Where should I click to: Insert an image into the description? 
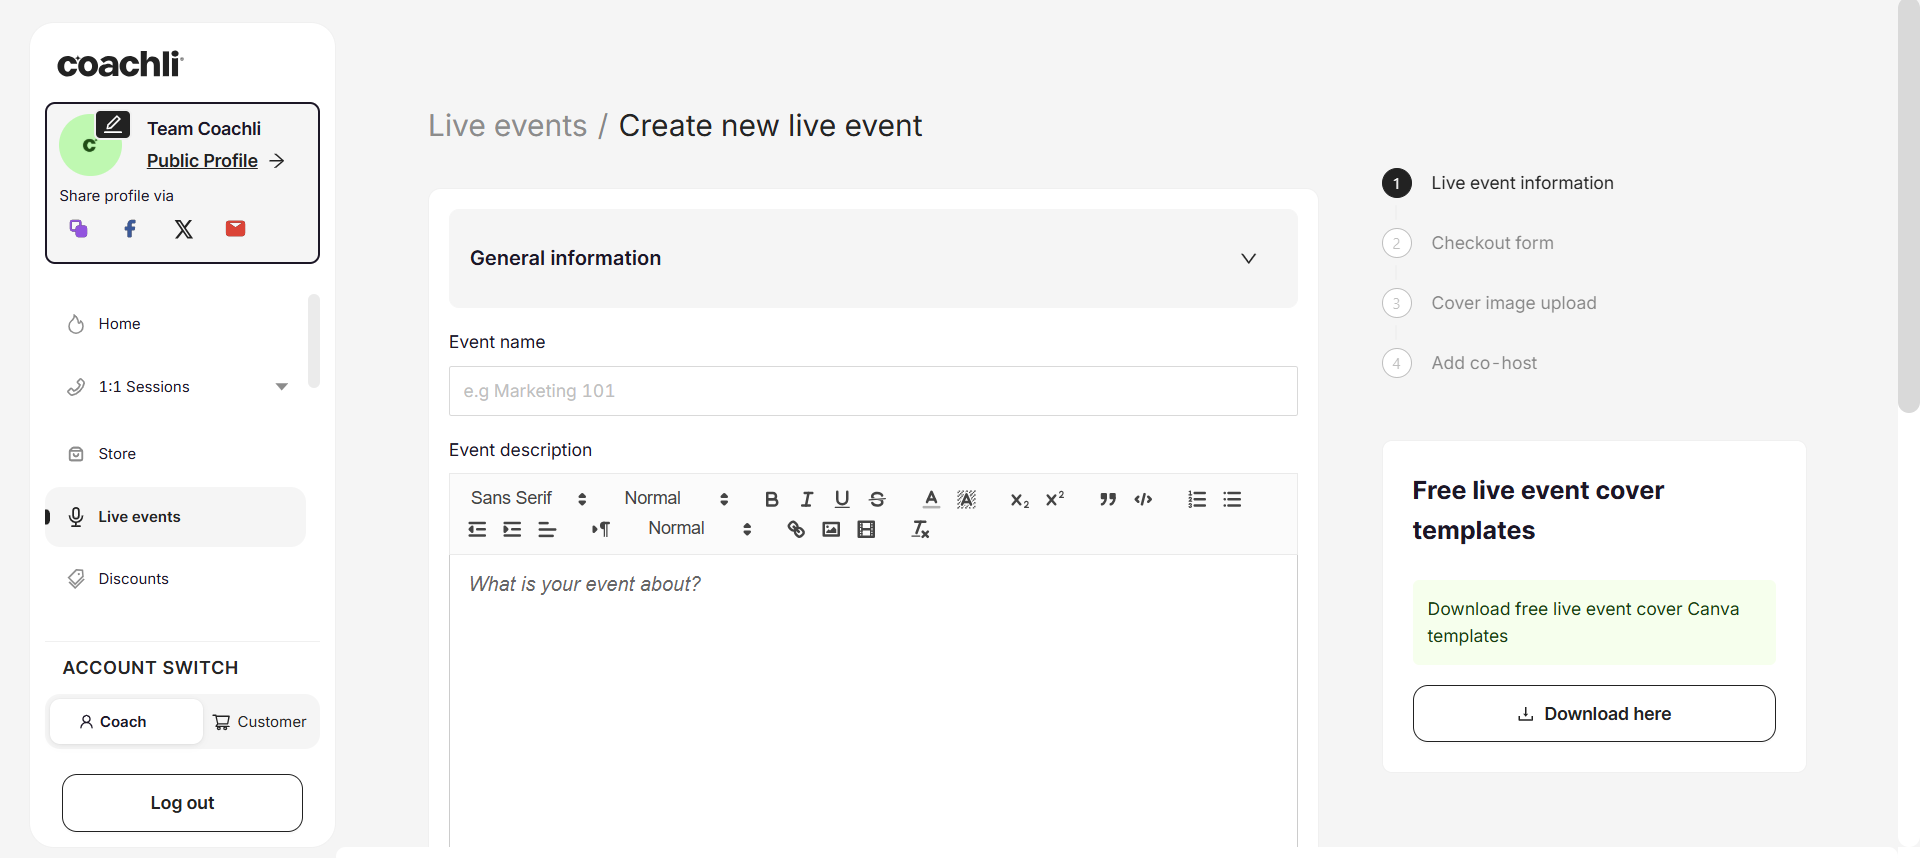point(831,529)
